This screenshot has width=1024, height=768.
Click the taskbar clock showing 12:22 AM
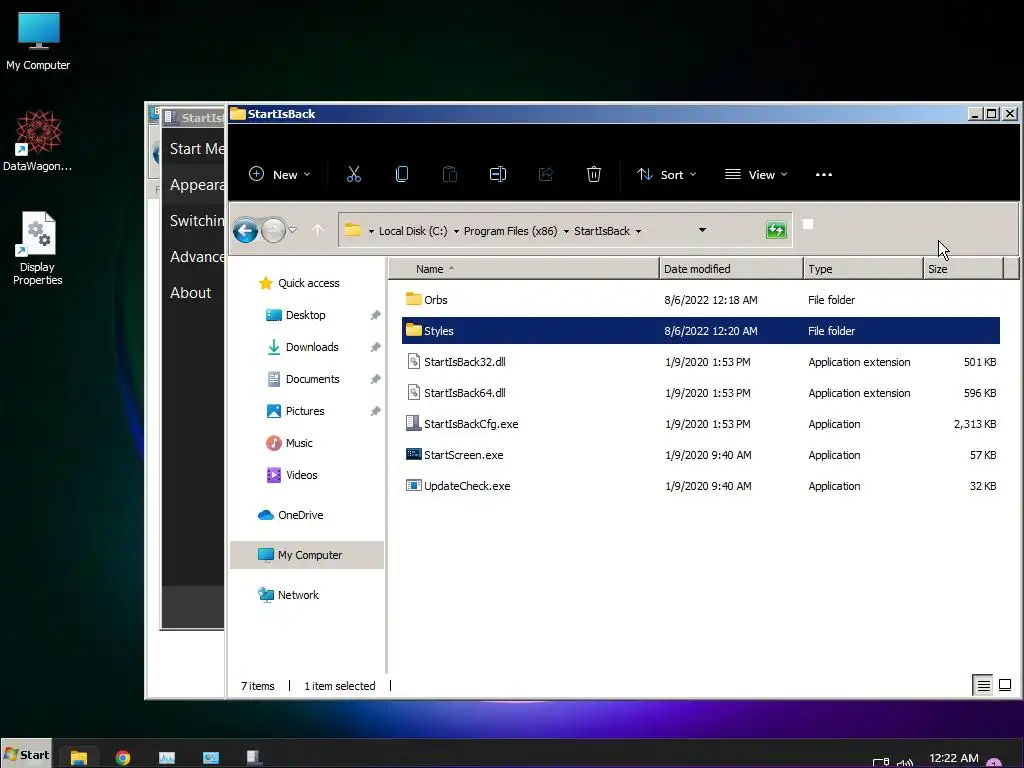953,758
